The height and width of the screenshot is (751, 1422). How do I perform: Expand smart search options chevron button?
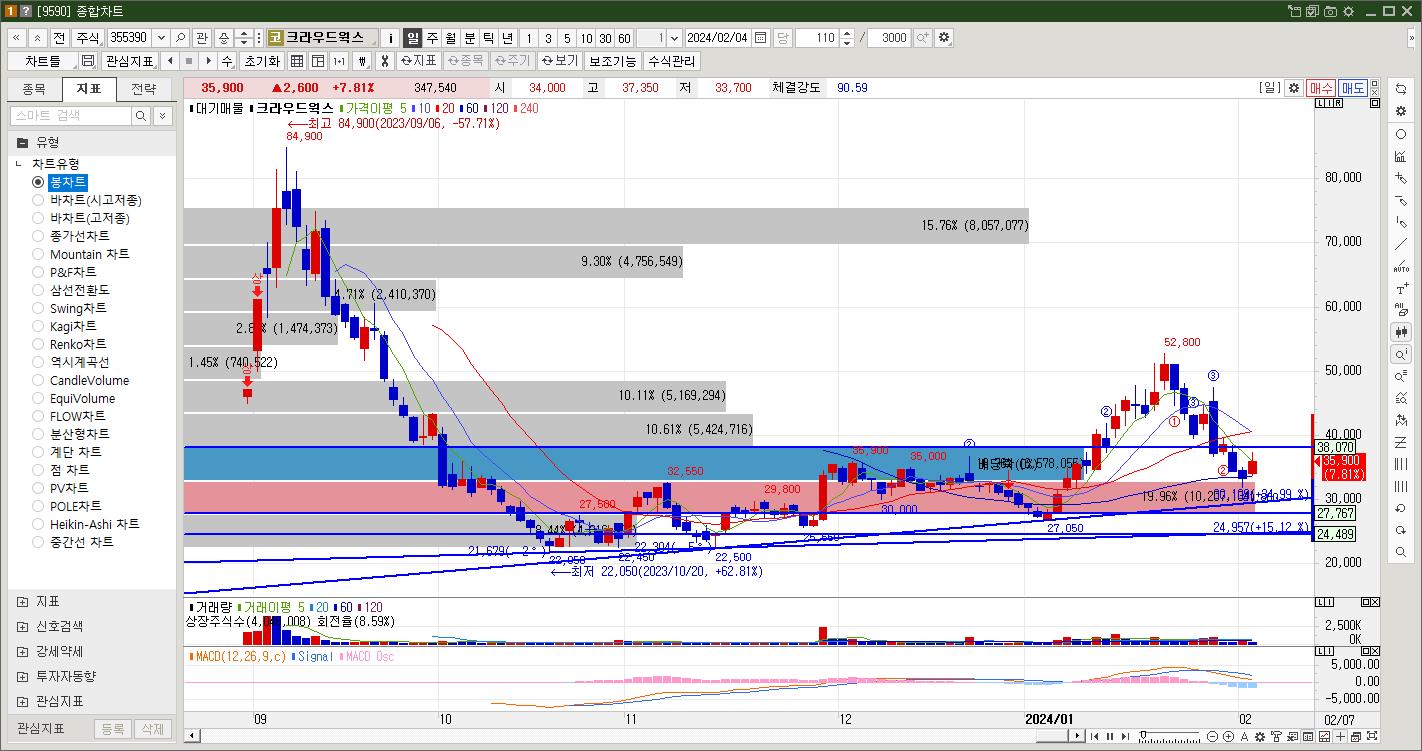[x=163, y=116]
